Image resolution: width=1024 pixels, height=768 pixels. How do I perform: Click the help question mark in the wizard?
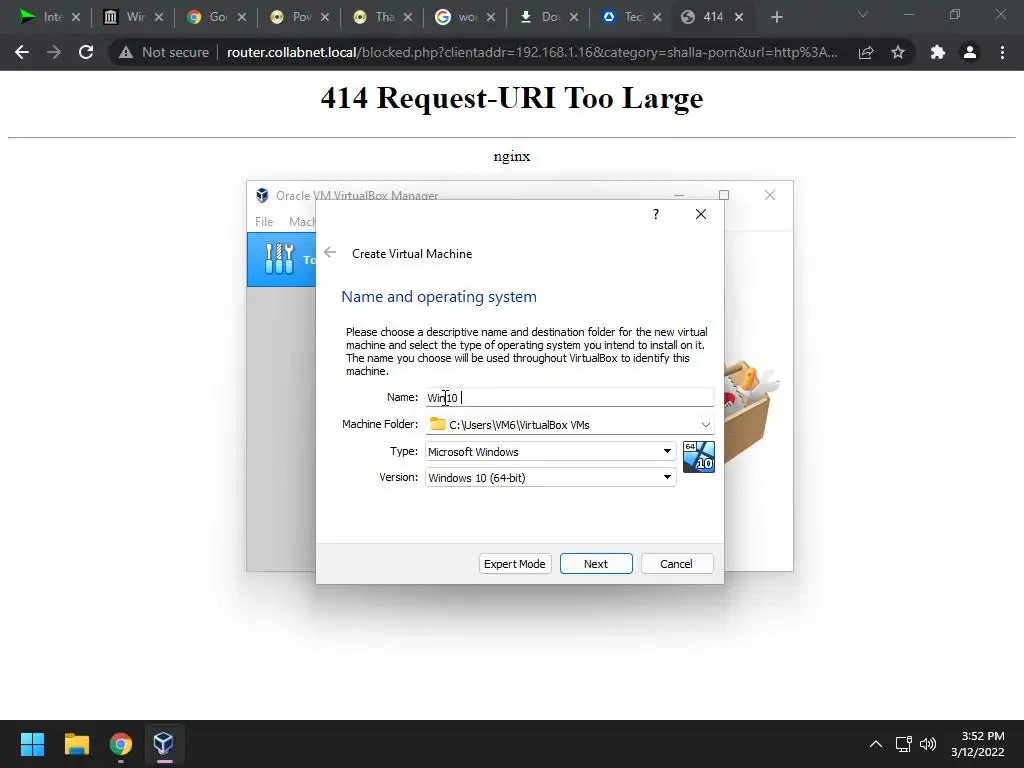pos(656,214)
